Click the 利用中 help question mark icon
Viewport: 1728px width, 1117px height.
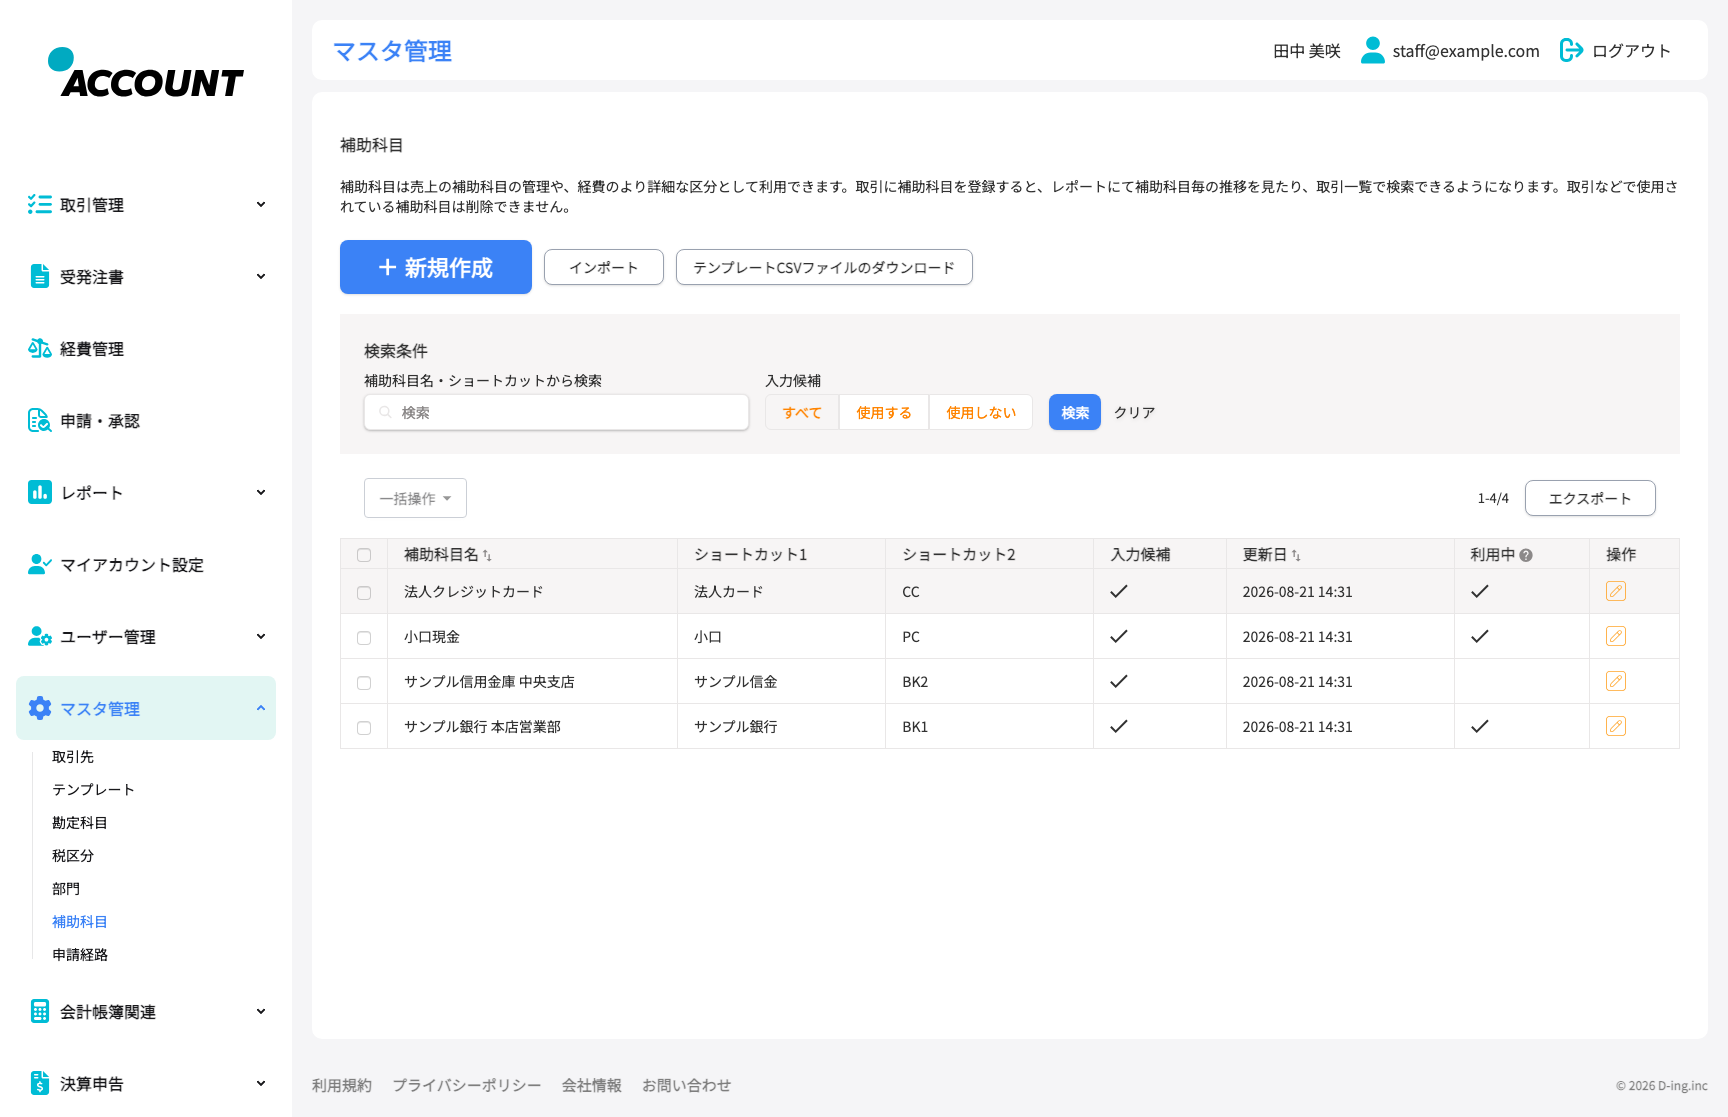[x=1526, y=555]
